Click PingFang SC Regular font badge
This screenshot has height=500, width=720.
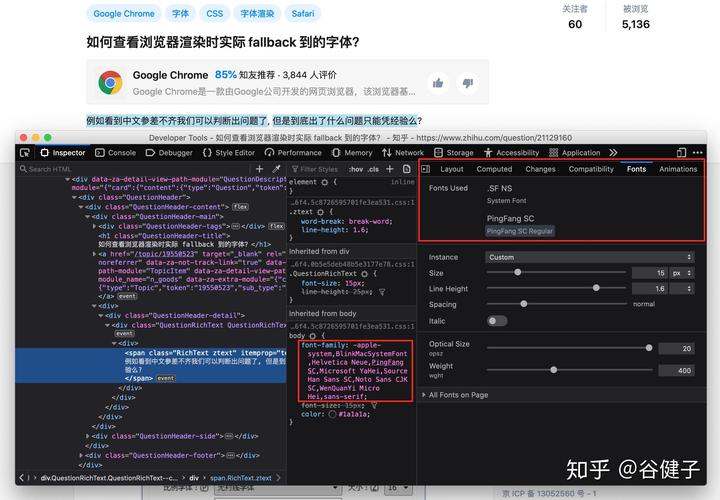point(520,231)
